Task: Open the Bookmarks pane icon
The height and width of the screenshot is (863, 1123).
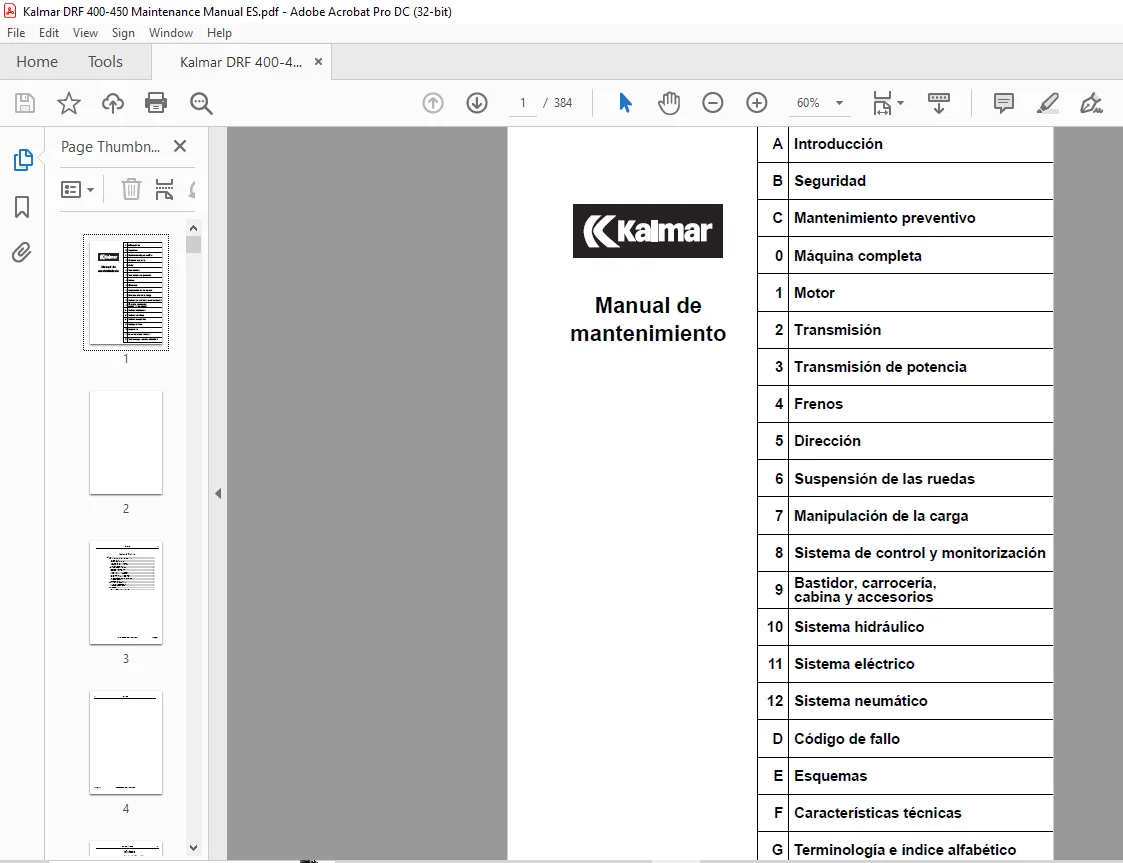Action: (x=22, y=207)
